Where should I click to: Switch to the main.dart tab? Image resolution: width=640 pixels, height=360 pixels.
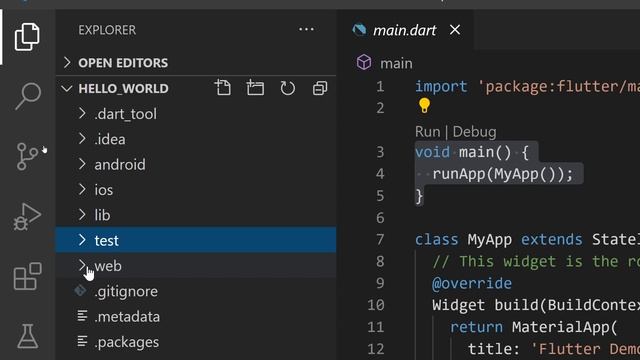pyautogui.click(x=404, y=30)
